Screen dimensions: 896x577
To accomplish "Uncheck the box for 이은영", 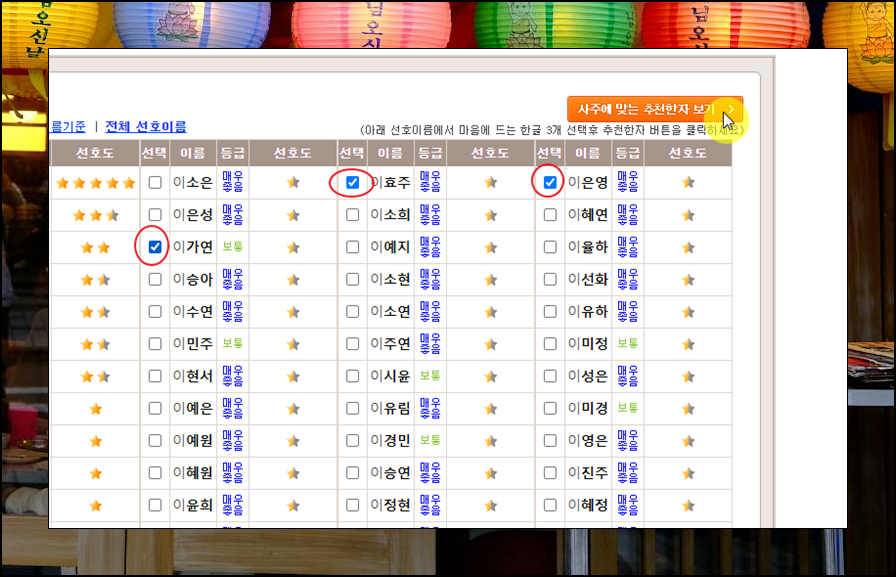I will tap(550, 182).
